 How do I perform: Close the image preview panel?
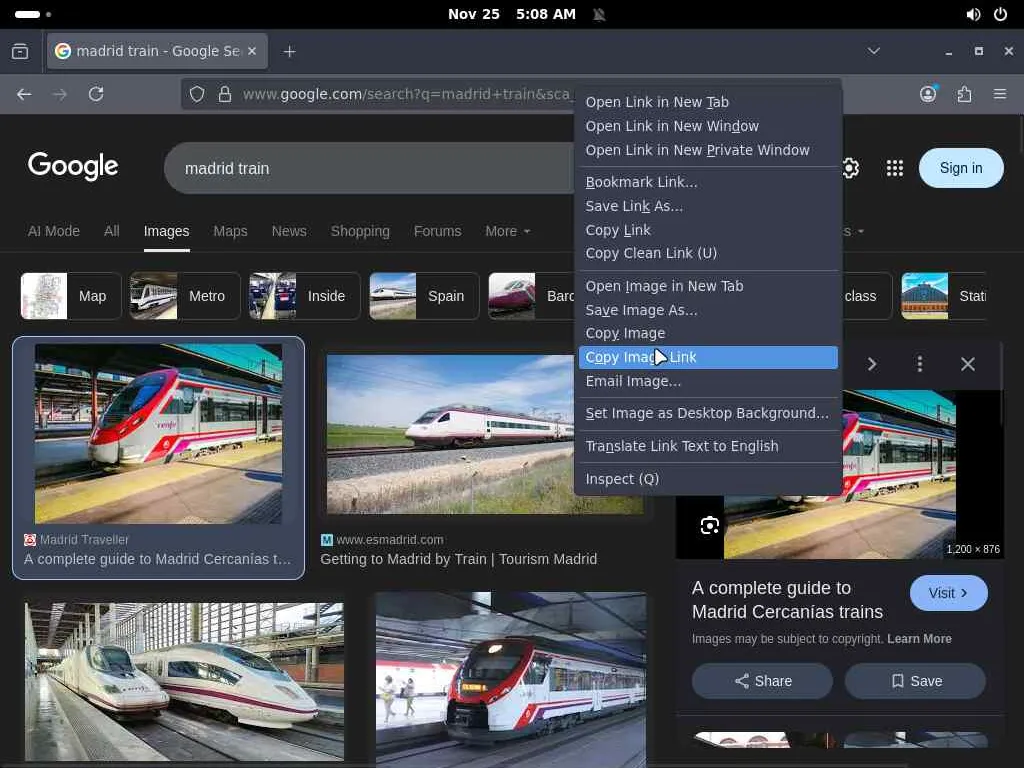click(968, 364)
